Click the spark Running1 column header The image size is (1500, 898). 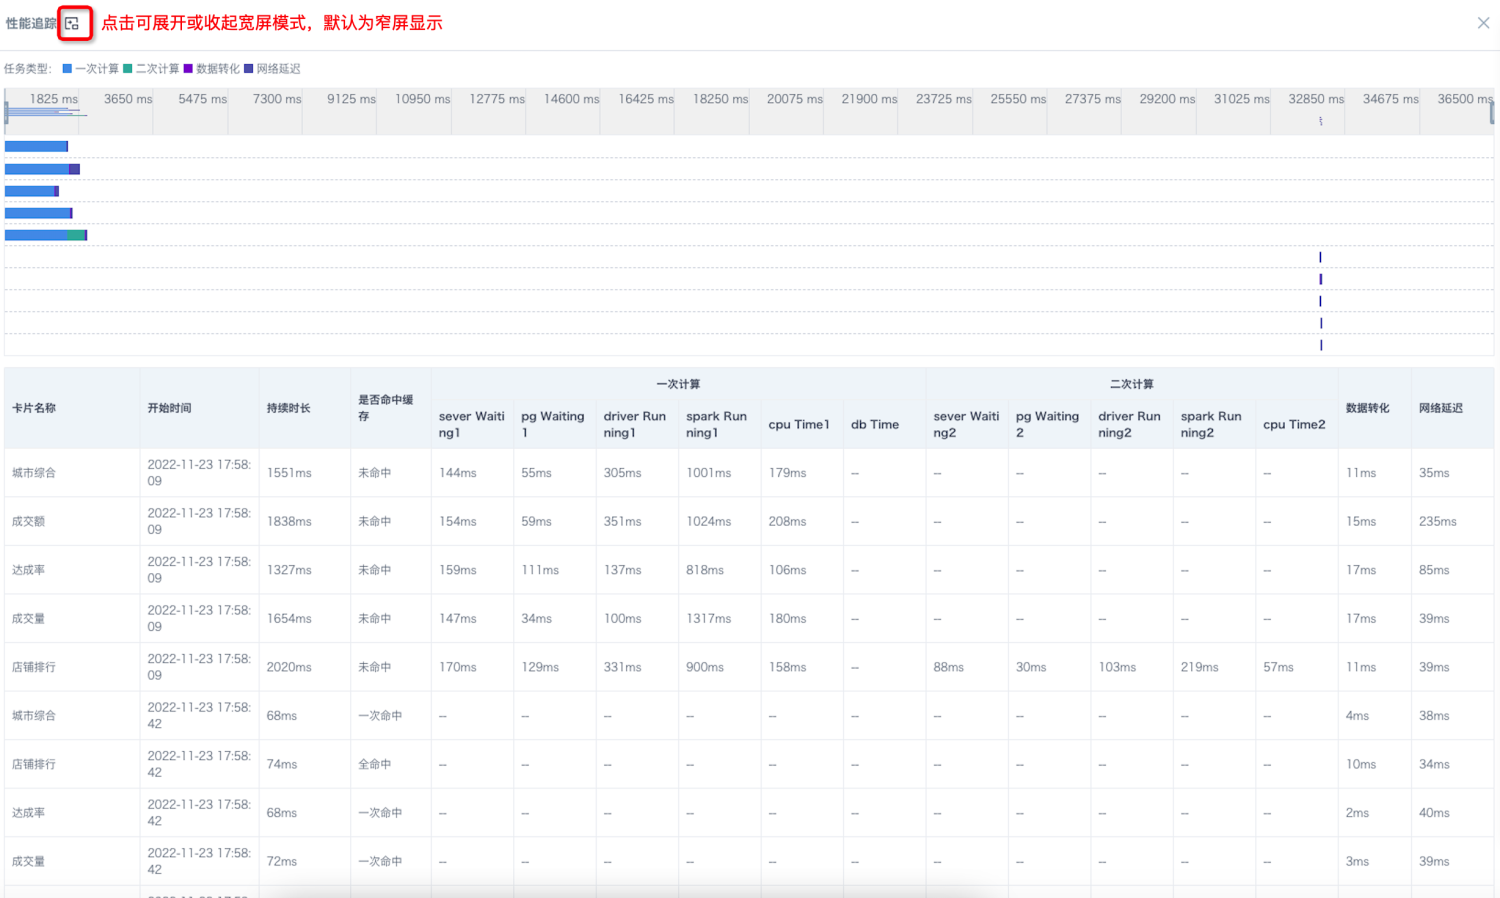click(717, 424)
